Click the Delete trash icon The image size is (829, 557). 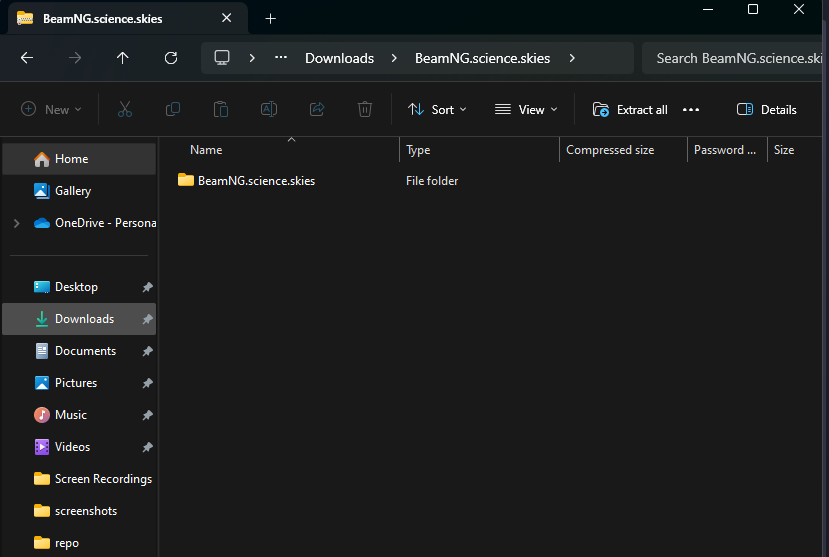tap(366, 109)
